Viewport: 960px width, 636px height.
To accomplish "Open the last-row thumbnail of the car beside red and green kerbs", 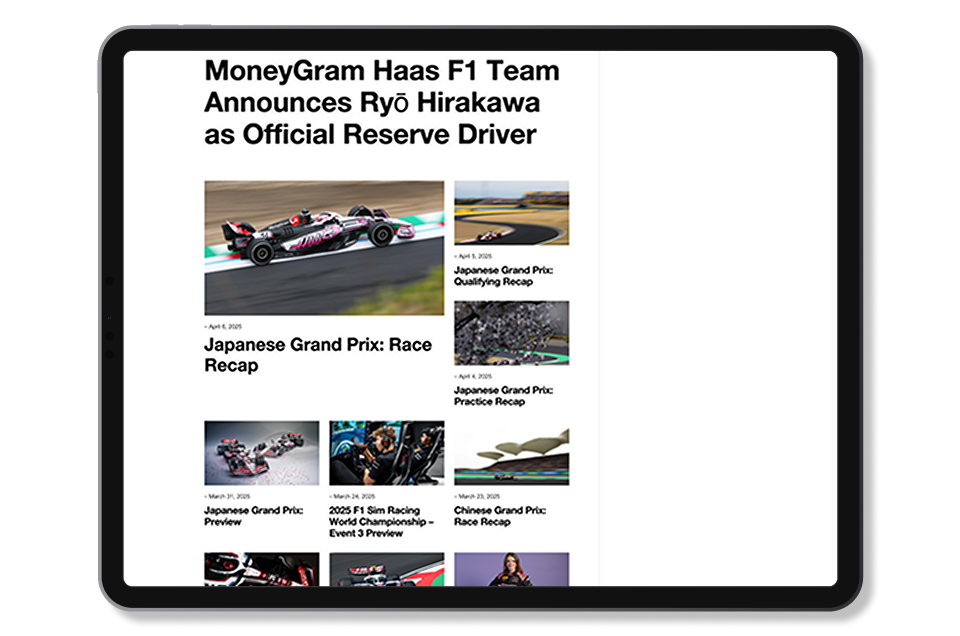I will (x=386, y=569).
